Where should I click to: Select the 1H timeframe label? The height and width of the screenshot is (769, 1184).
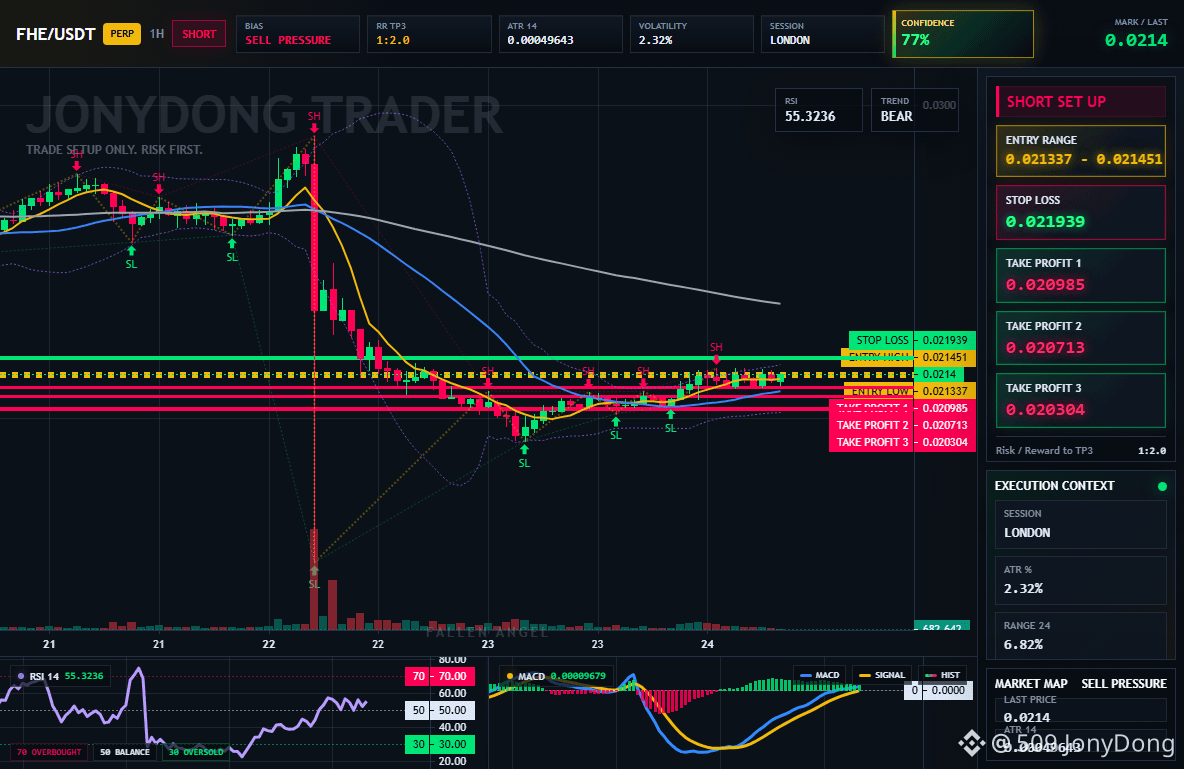tap(156, 34)
